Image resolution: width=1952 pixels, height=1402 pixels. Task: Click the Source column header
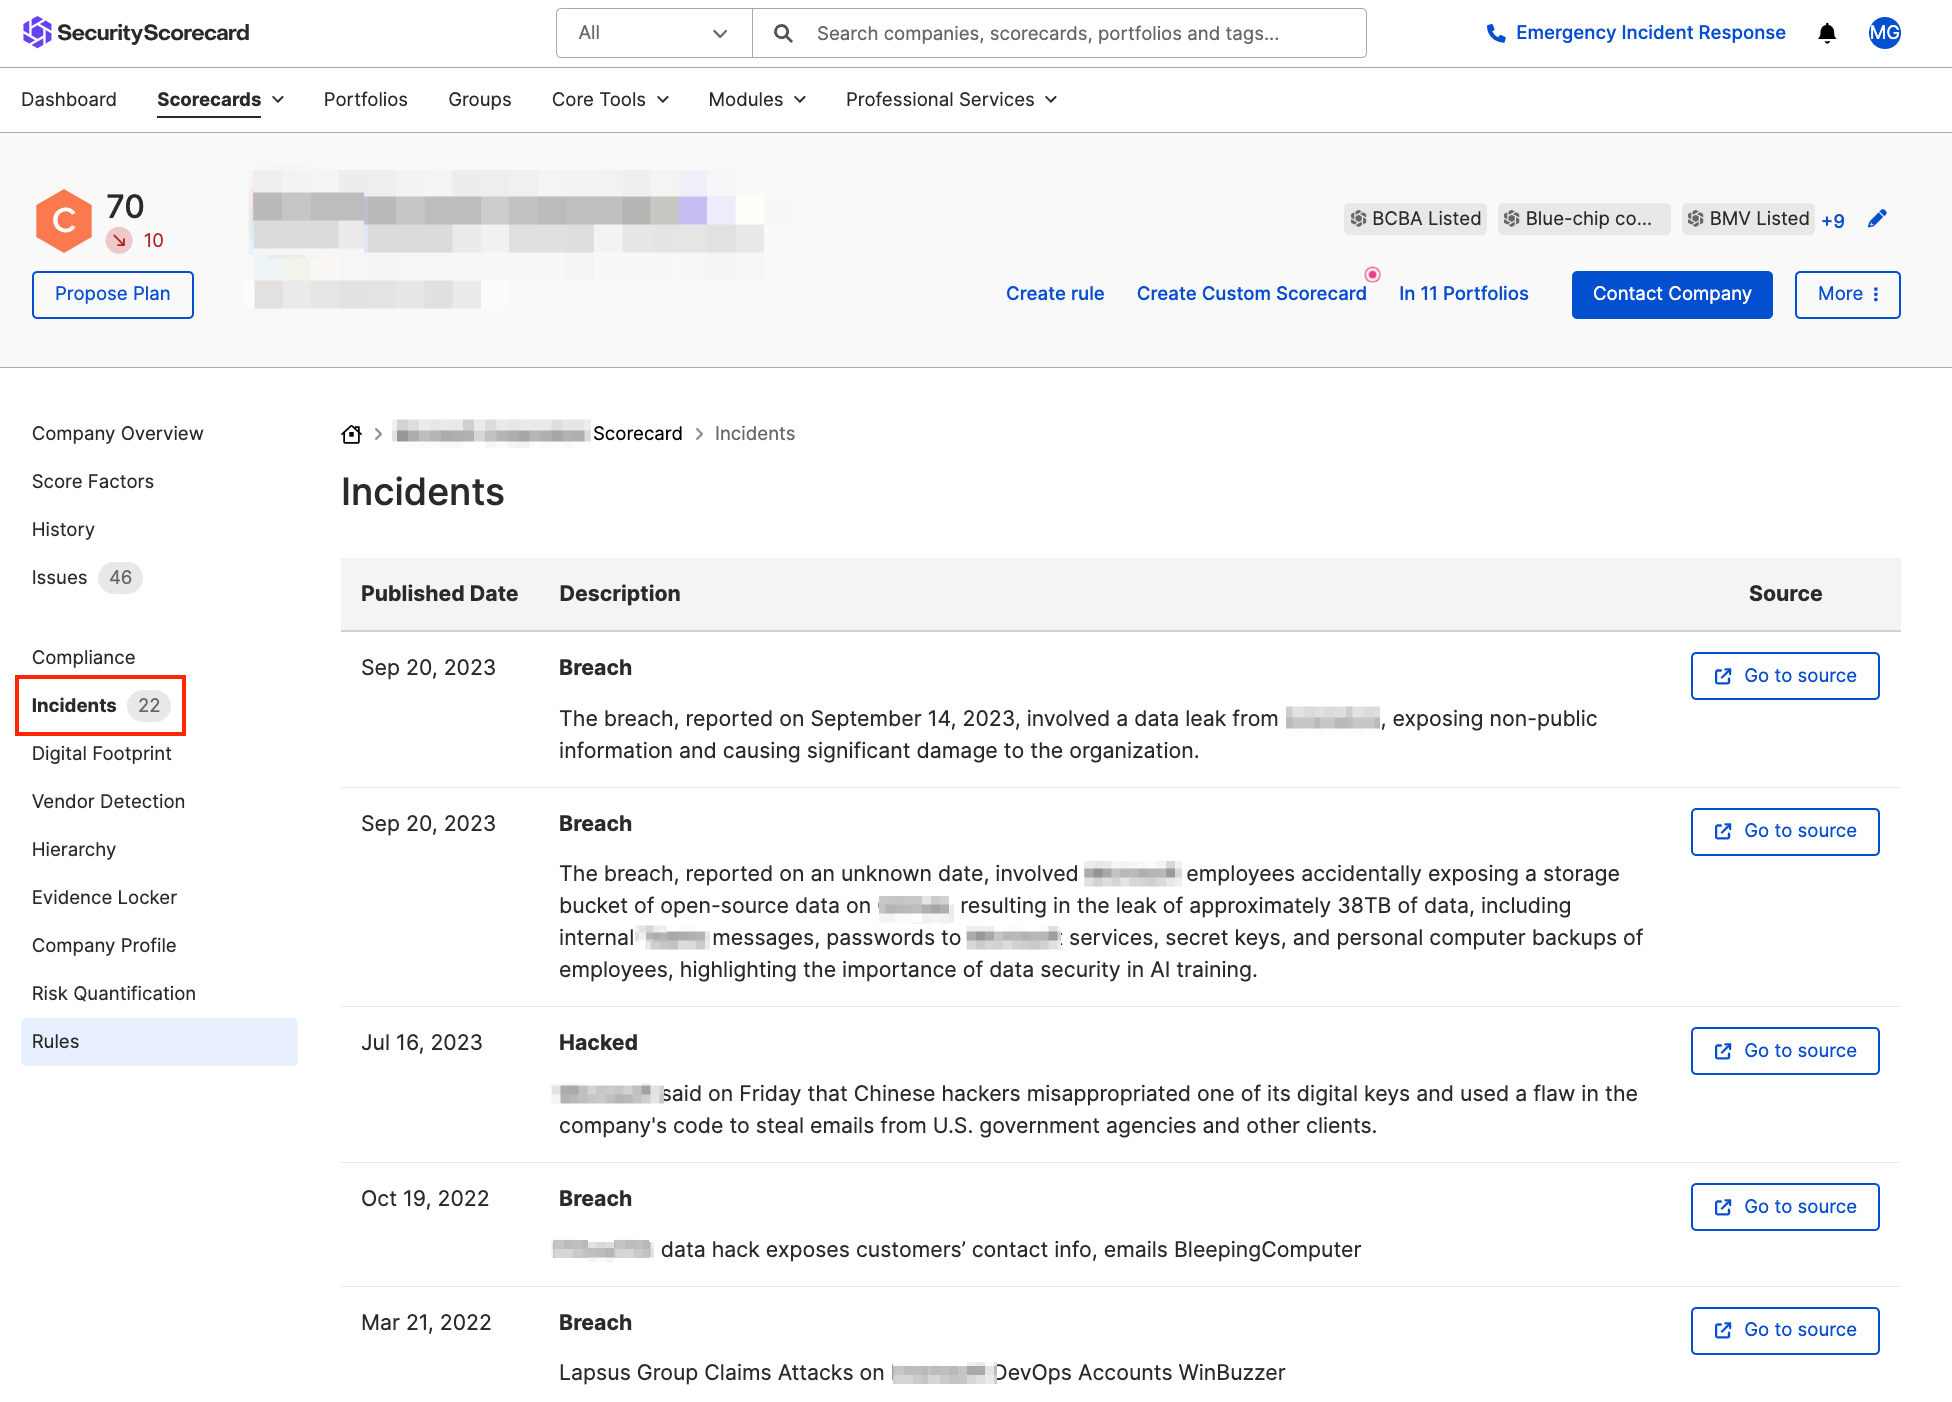[1785, 594]
